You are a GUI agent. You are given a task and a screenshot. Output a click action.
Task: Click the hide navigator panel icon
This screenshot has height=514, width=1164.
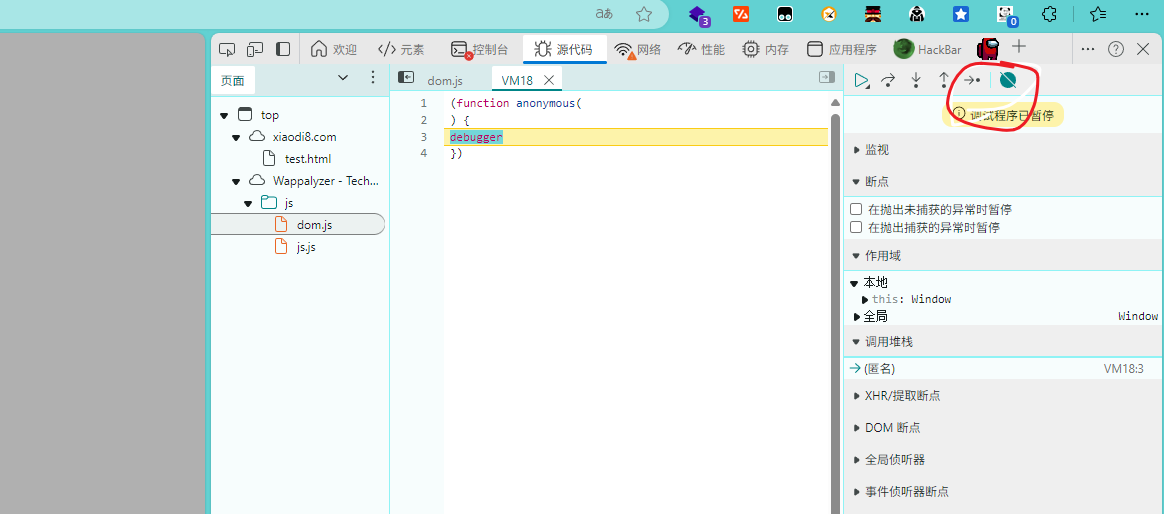[405, 77]
